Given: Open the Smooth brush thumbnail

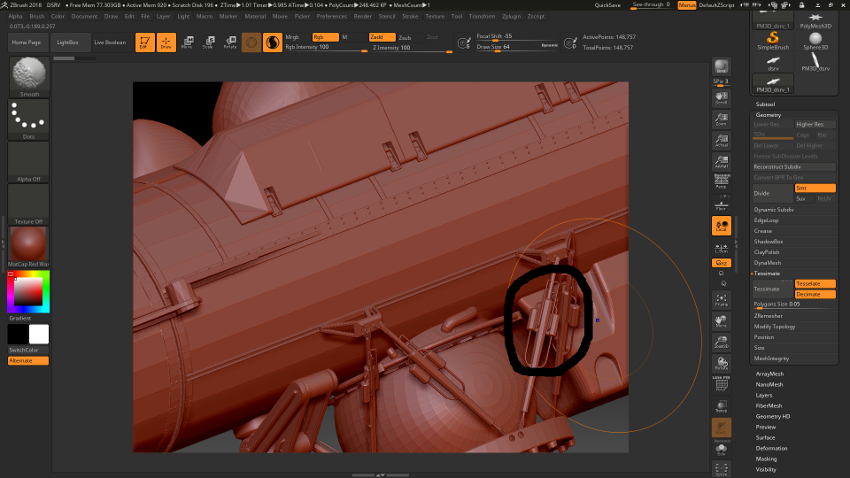Looking at the screenshot, I should click(x=29, y=76).
